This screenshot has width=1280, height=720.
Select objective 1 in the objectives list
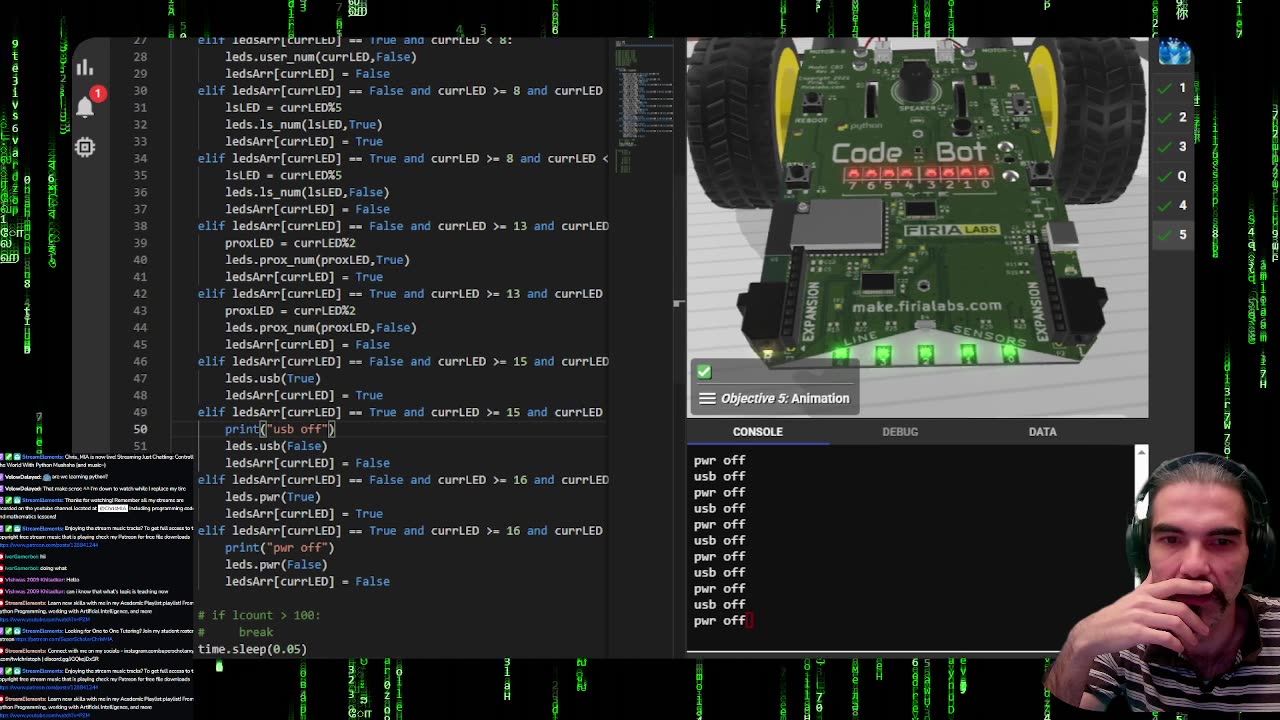tap(1173, 88)
